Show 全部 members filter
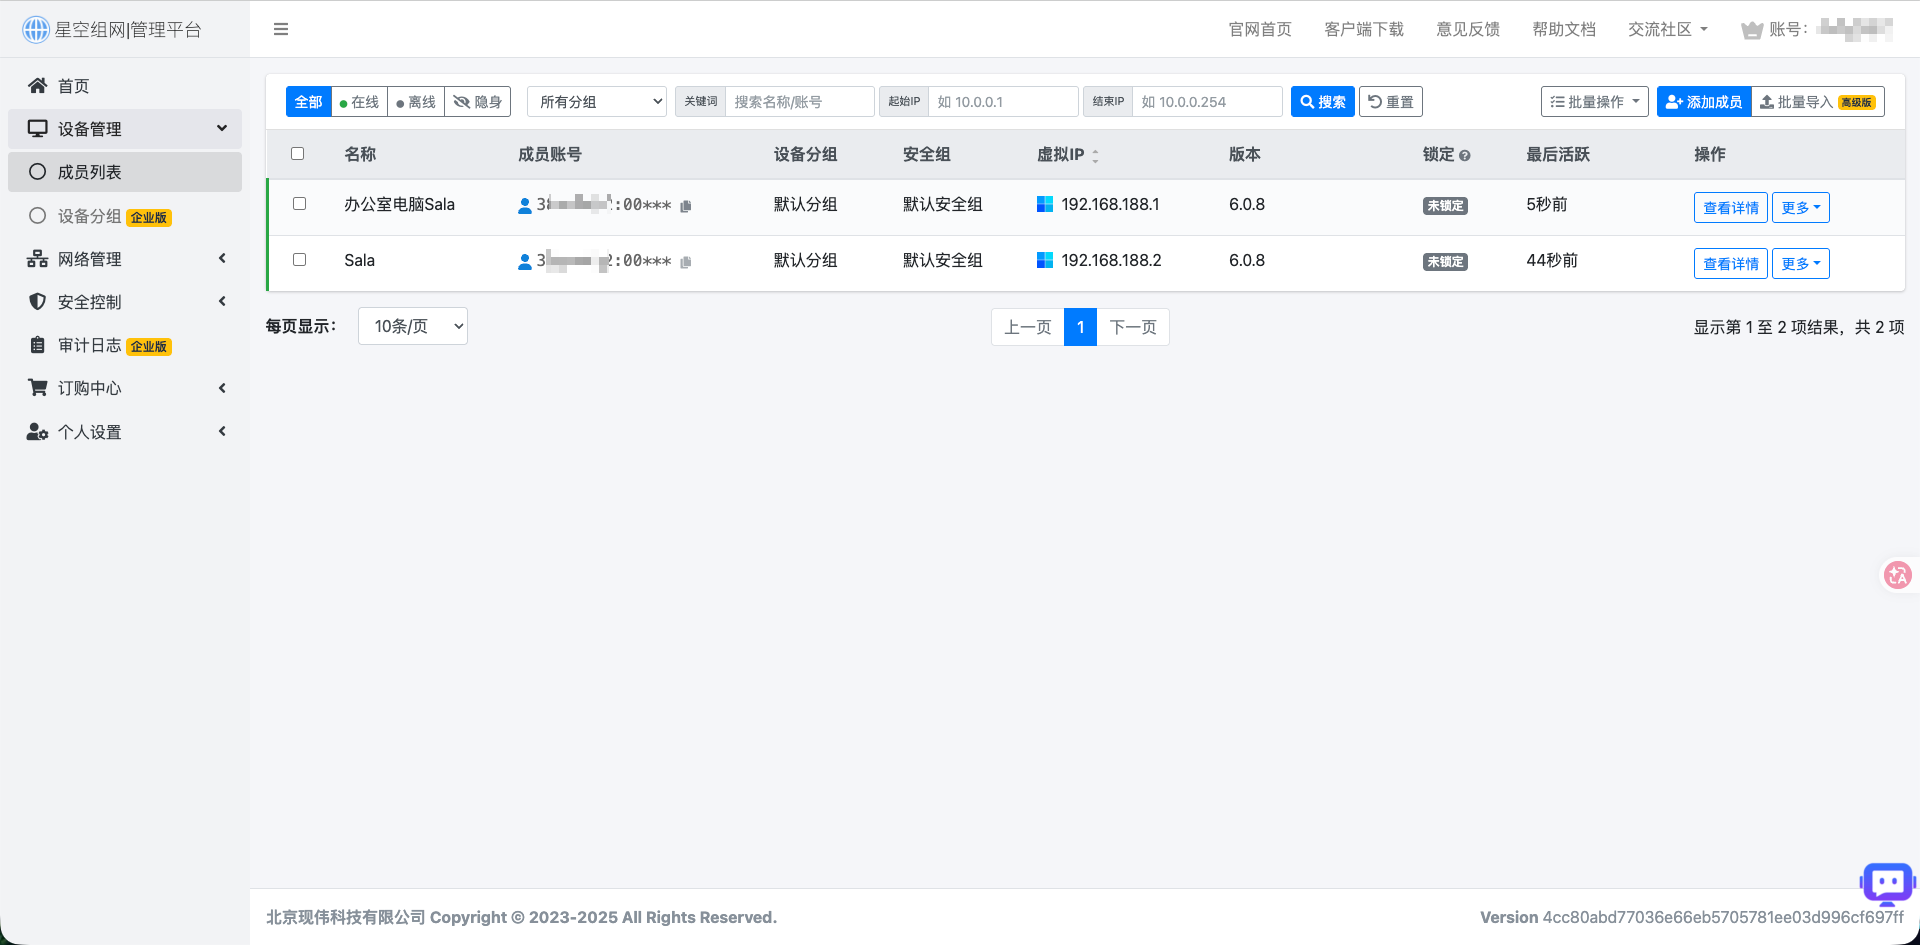1920x945 pixels. coord(309,102)
